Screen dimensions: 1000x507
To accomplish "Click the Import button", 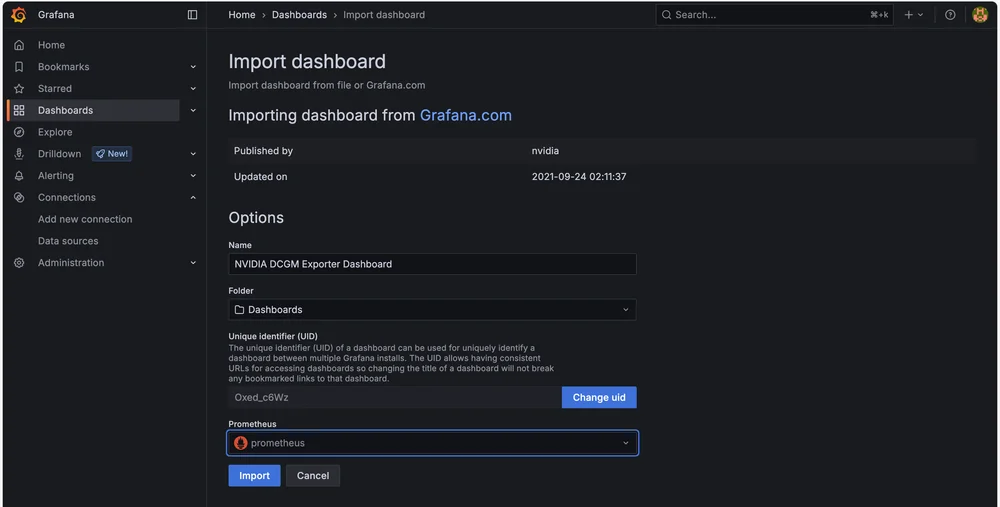I will coord(254,476).
